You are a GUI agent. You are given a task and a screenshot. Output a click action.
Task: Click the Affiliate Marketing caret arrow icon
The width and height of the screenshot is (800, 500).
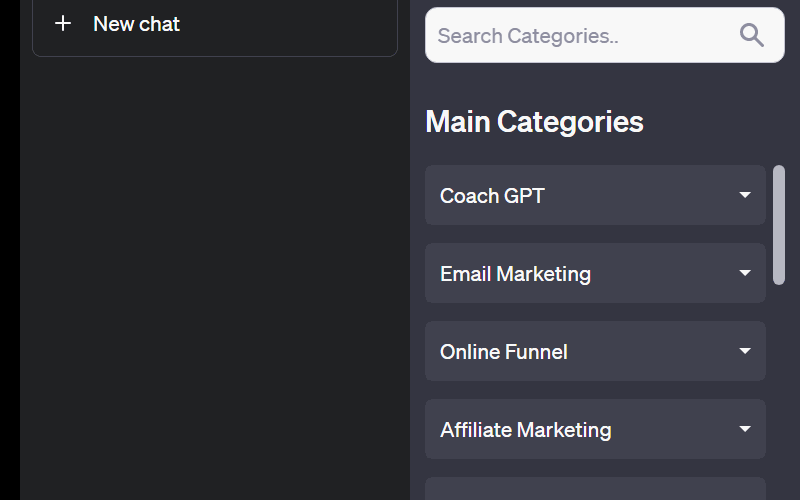[745, 429]
